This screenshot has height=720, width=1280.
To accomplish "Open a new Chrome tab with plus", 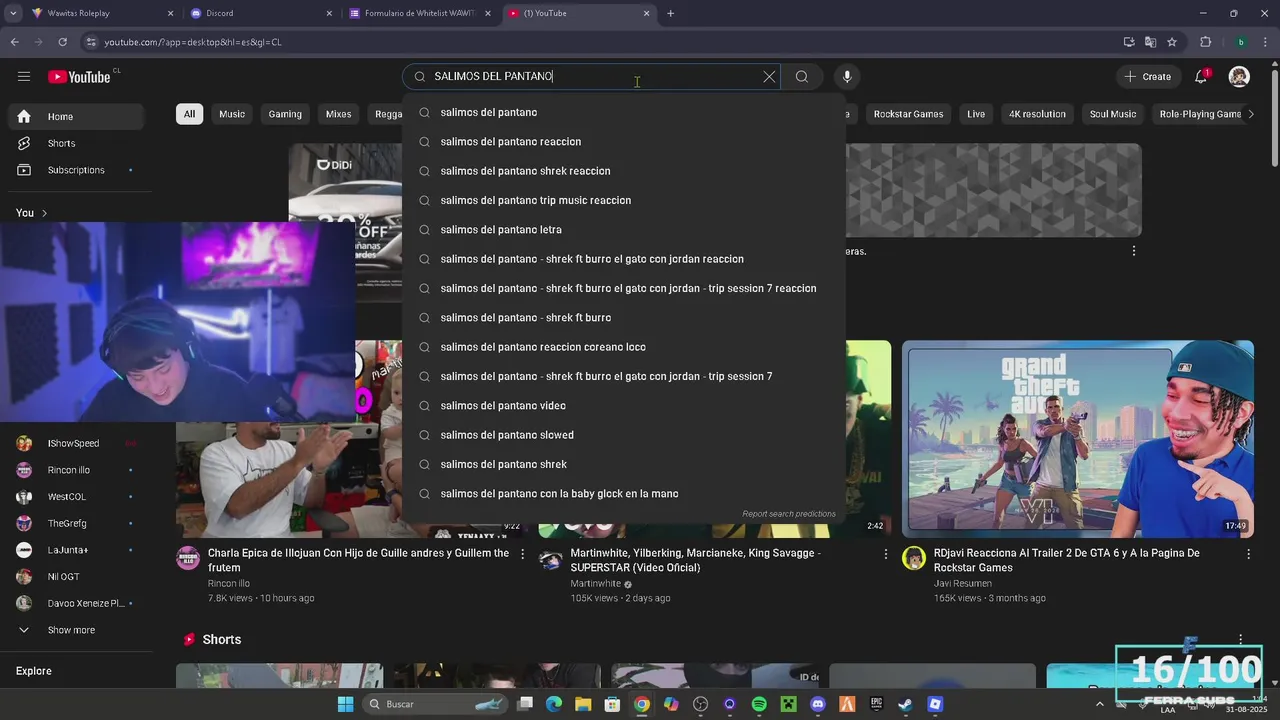I will click(670, 13).
